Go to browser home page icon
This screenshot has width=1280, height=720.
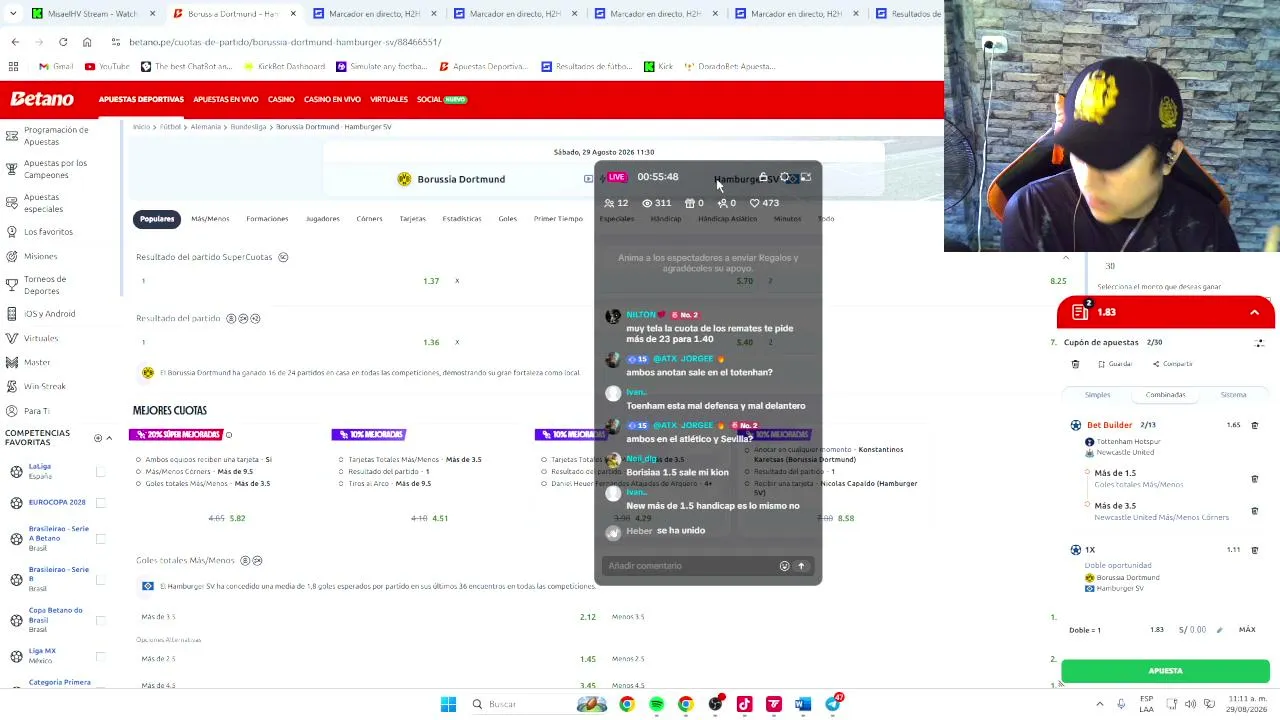[x=87, y=42]
